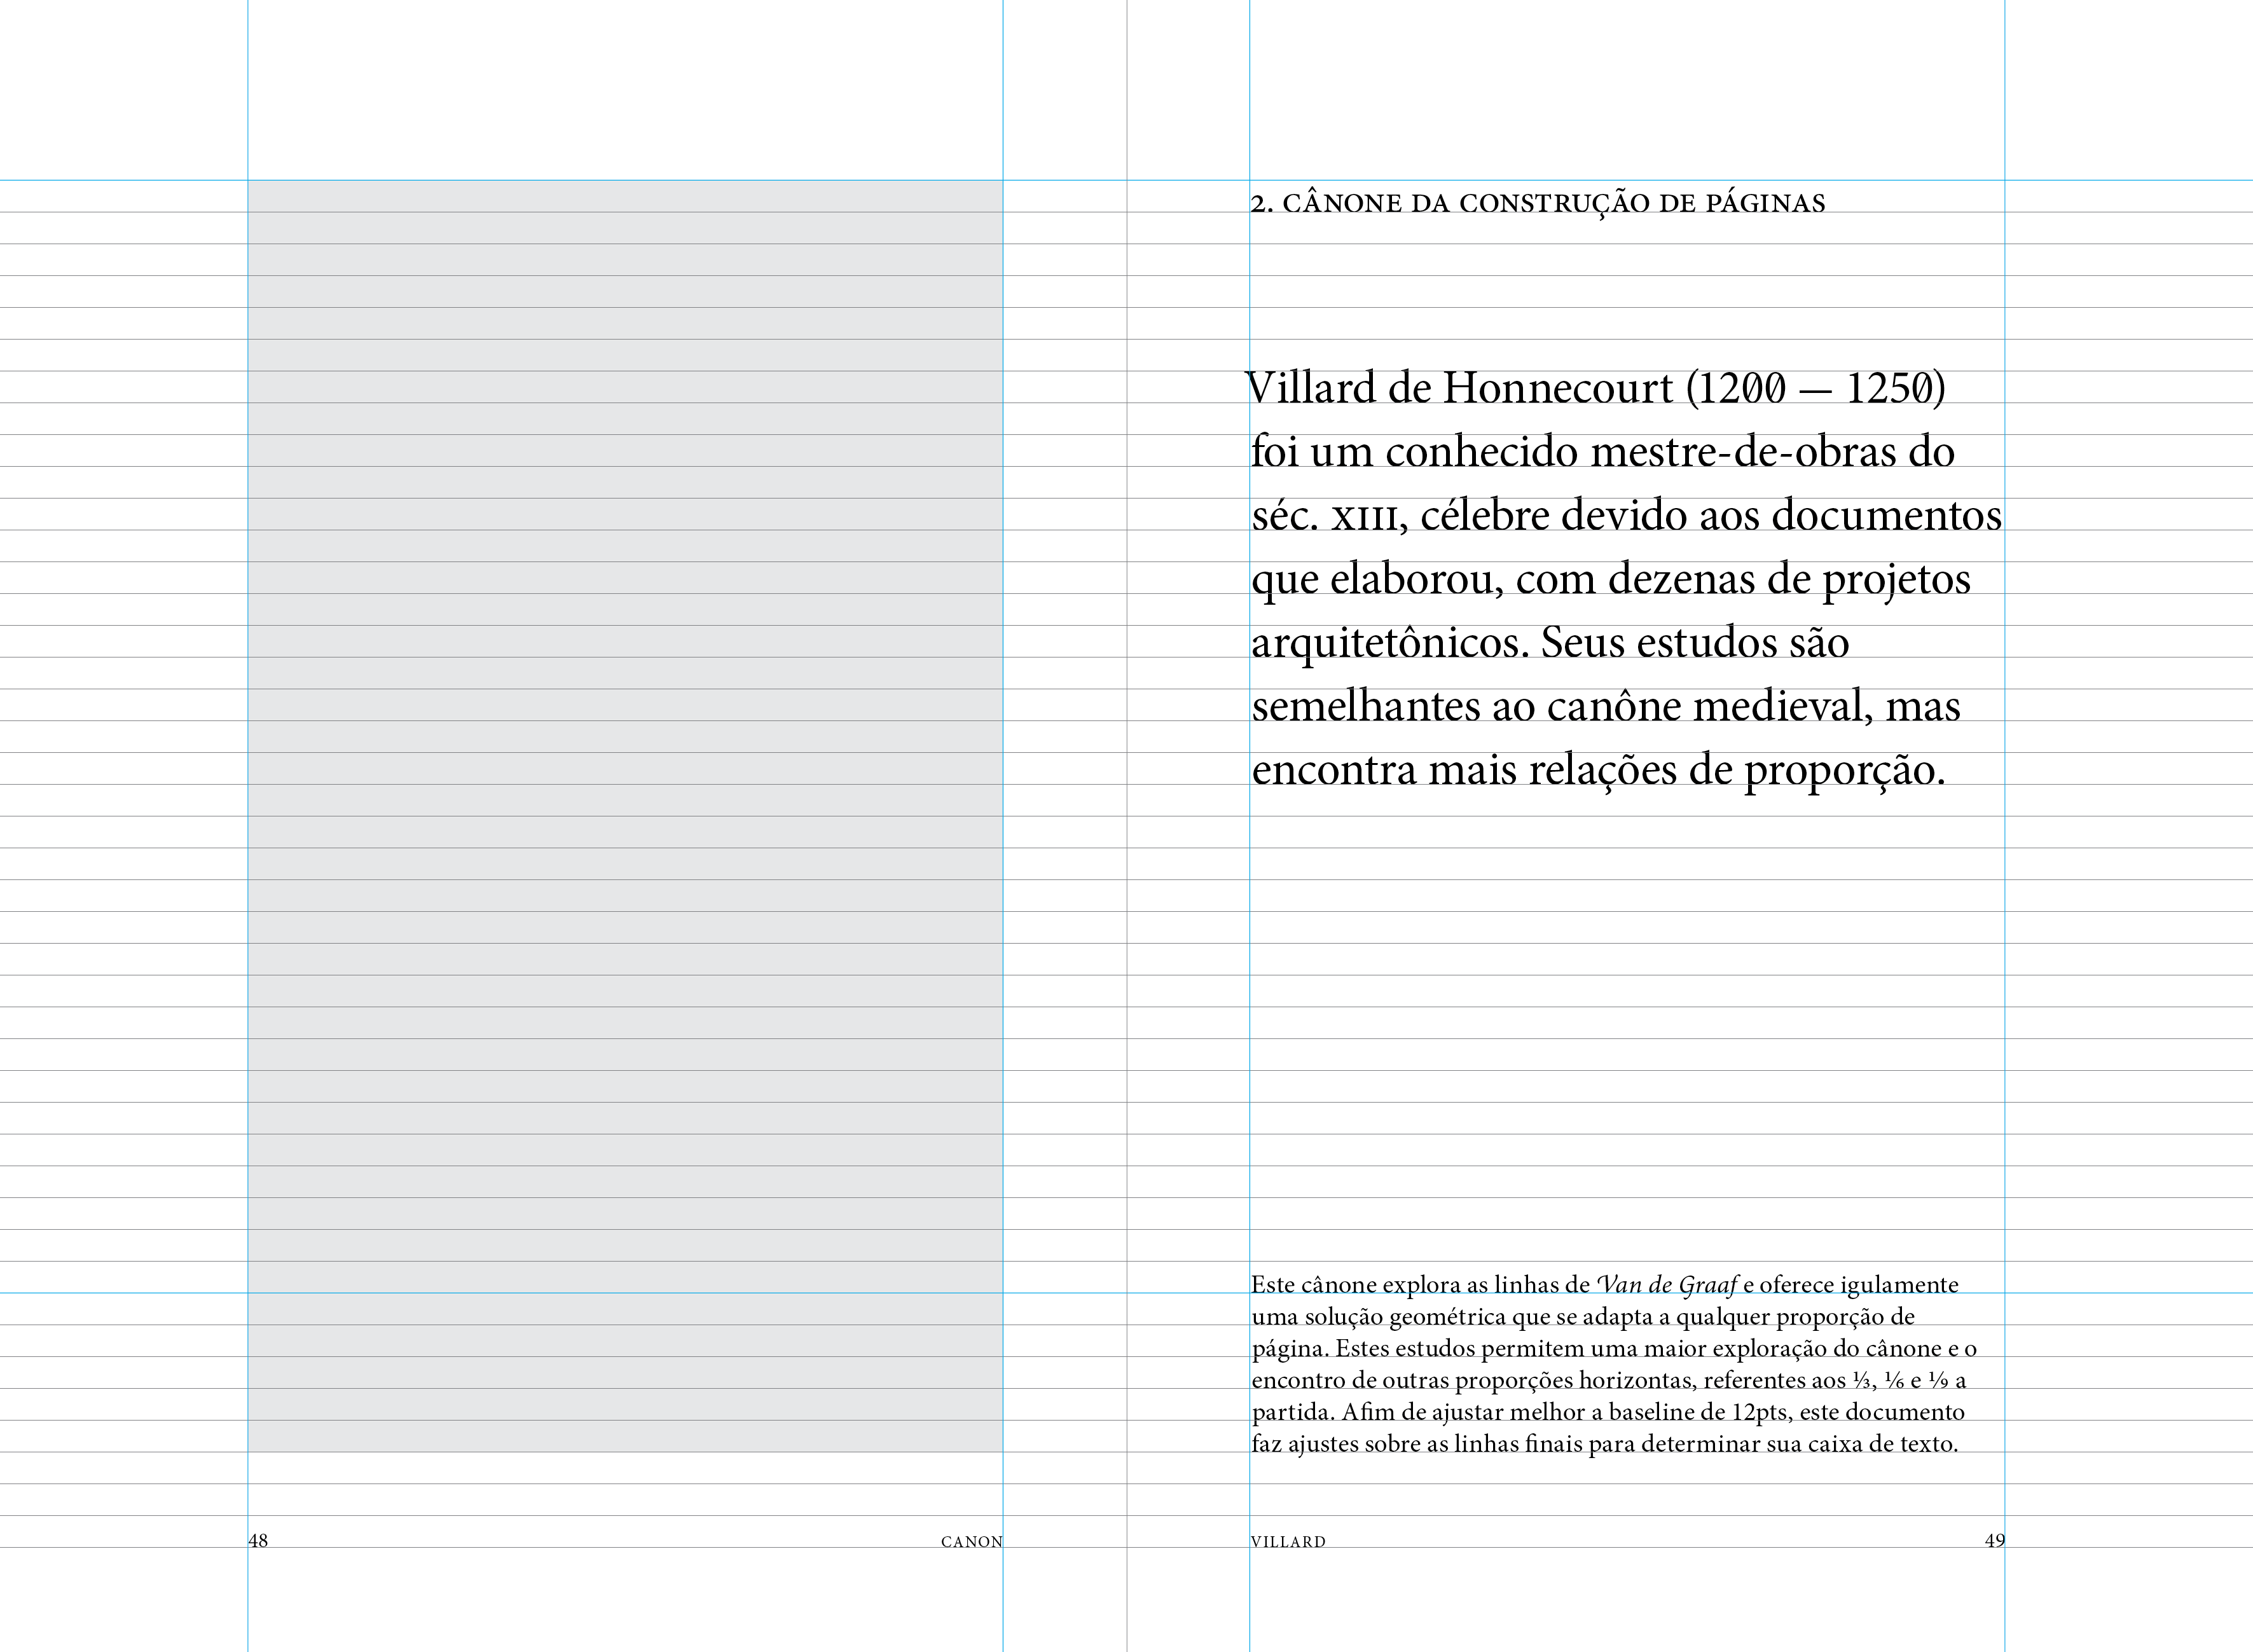The image size is (2253, 1652).
Task: Click the 'CANON' running footer label
Action: (x=971, y=1542)
